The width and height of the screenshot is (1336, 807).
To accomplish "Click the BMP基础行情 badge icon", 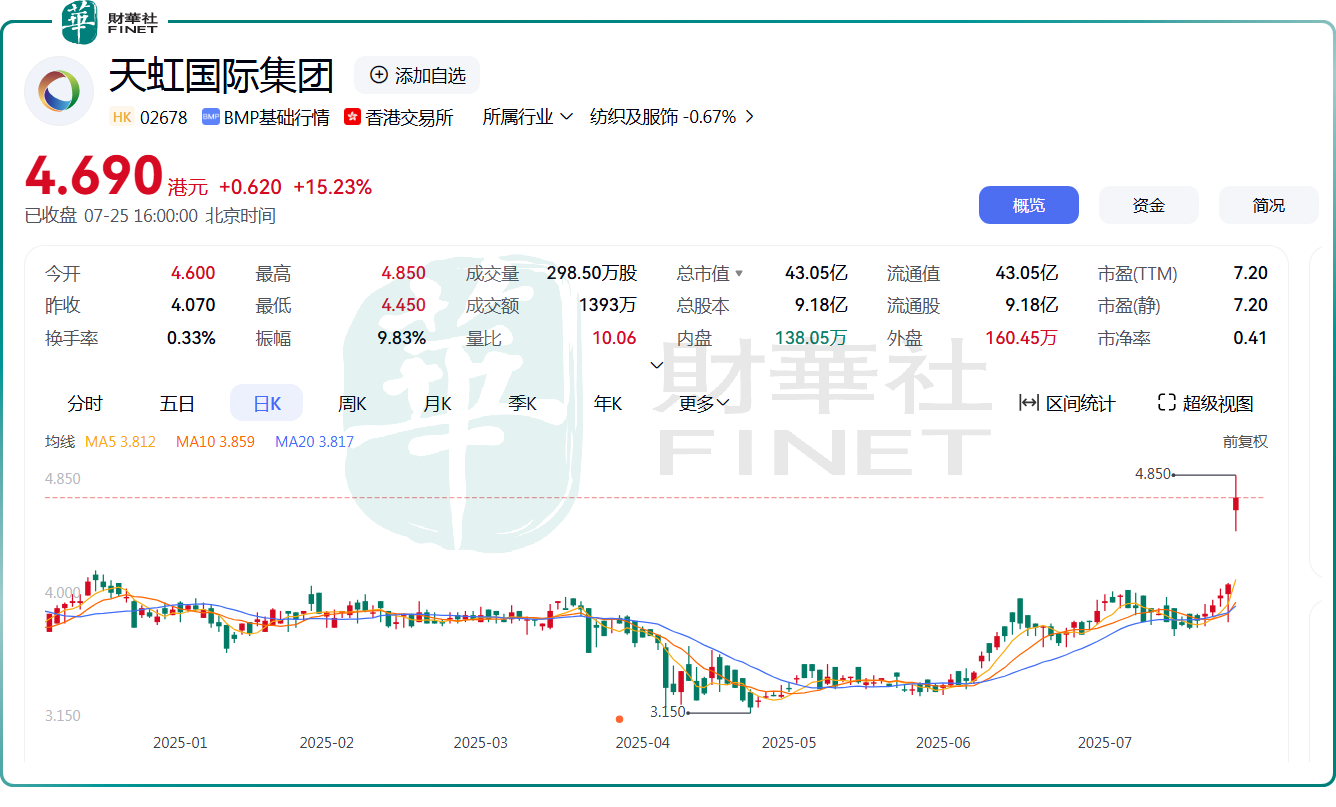I will click(x=210, y=117).
